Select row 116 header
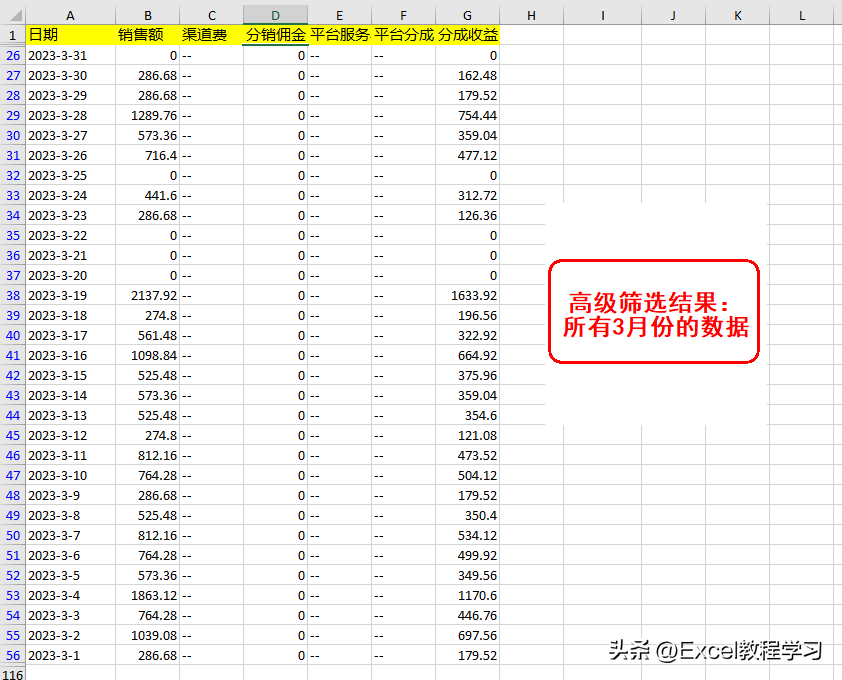Screen dimensions: 842x680 click(x=13, y=674)
